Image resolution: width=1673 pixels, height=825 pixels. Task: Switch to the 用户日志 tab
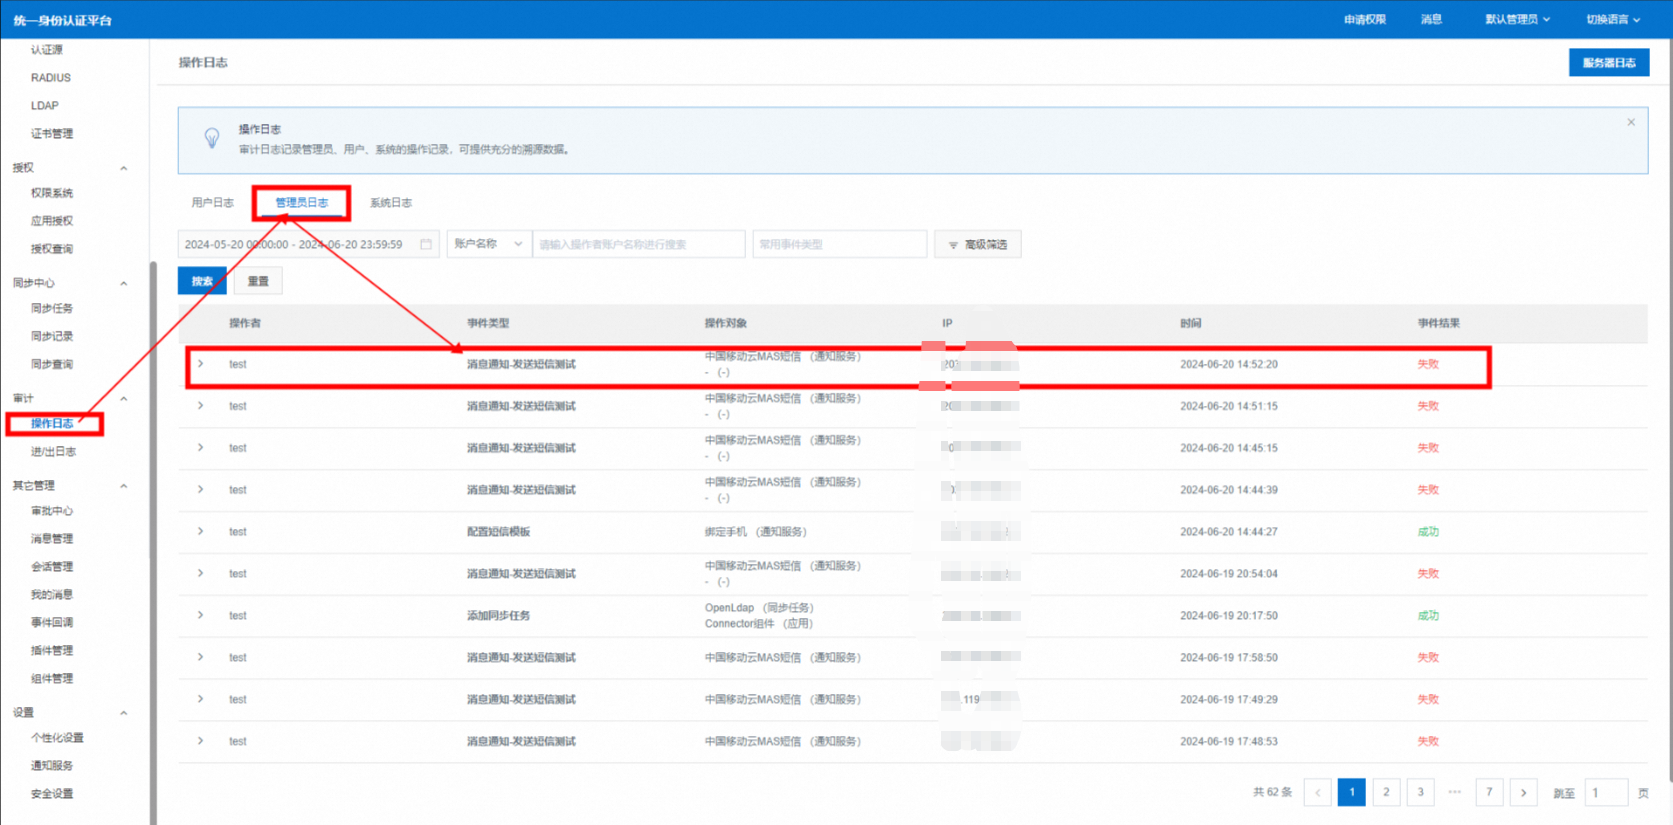pos(212,203)
